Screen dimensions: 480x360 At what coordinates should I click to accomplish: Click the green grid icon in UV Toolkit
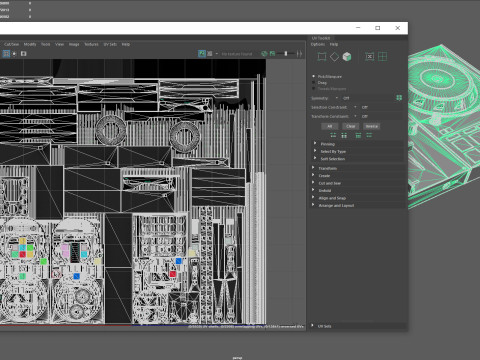coord(382,57)
